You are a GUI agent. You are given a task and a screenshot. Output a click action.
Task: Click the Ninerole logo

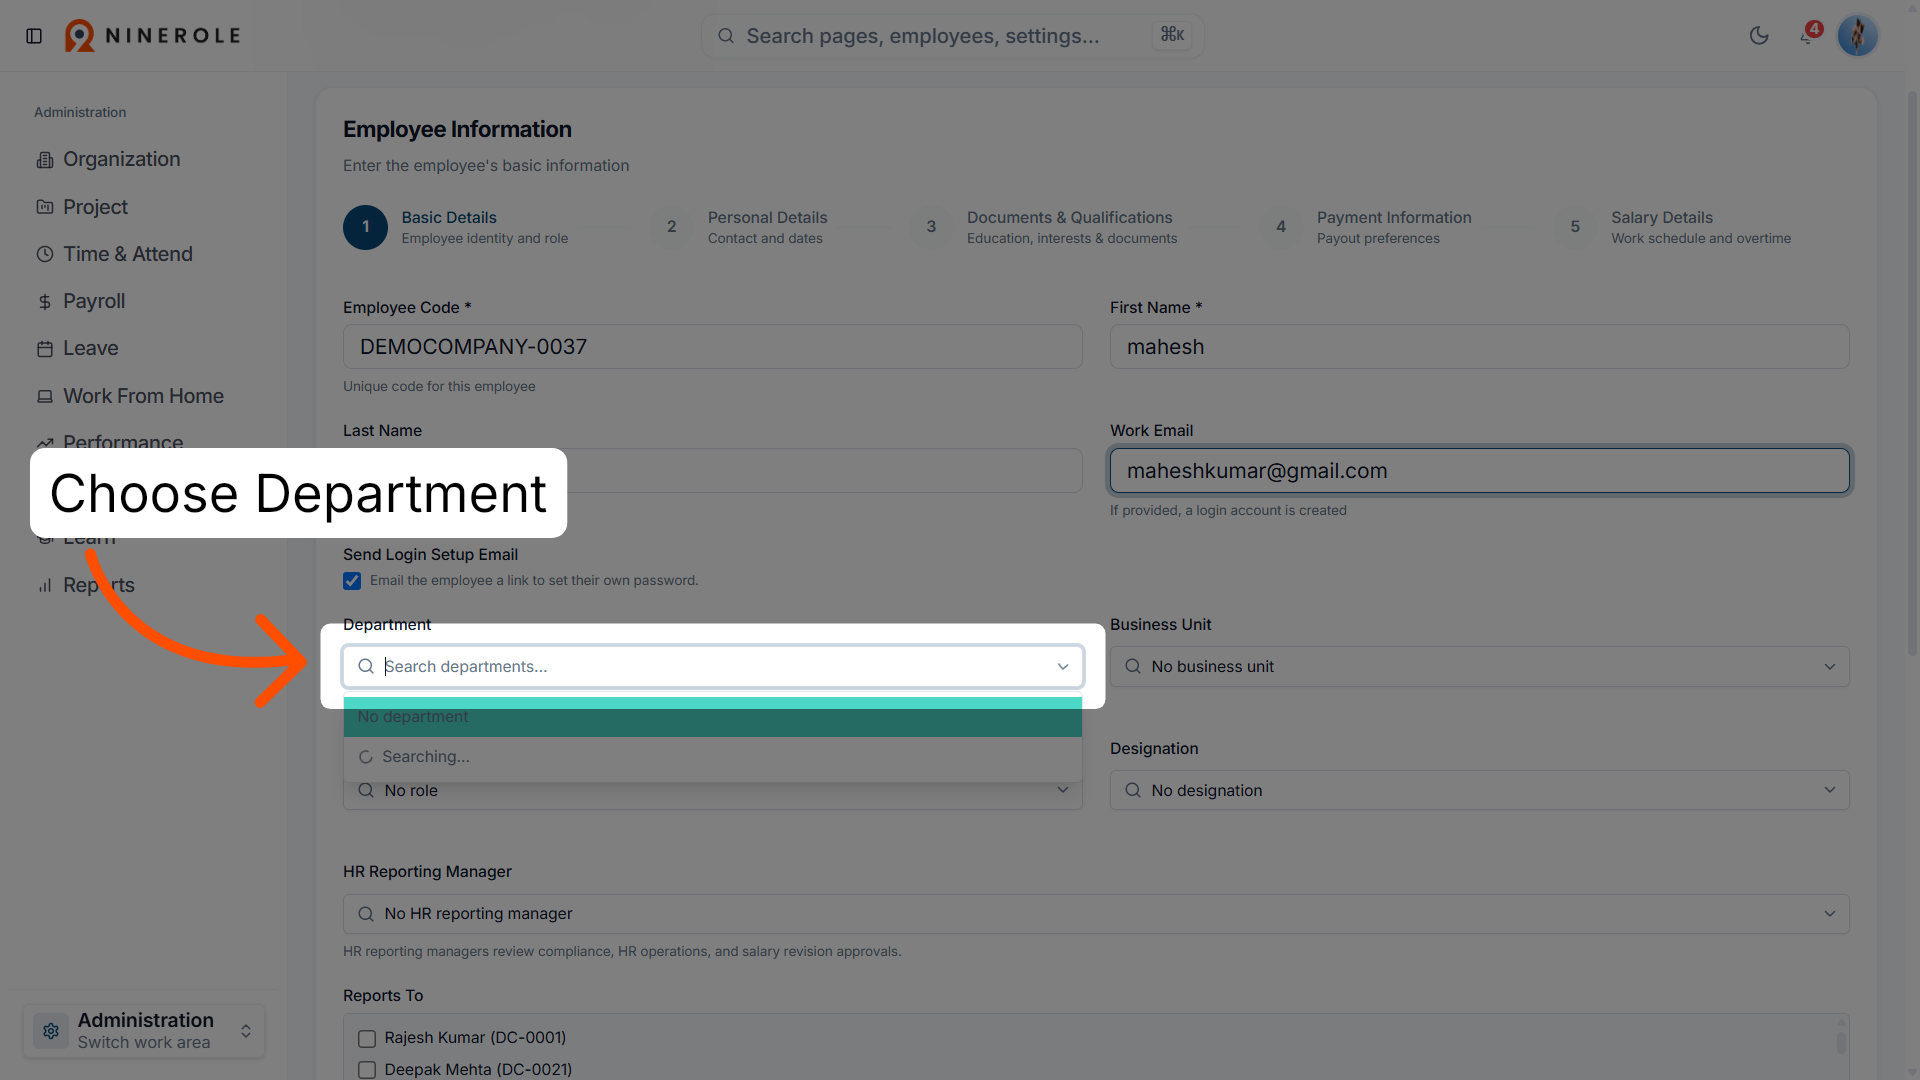tap(153, 36)
